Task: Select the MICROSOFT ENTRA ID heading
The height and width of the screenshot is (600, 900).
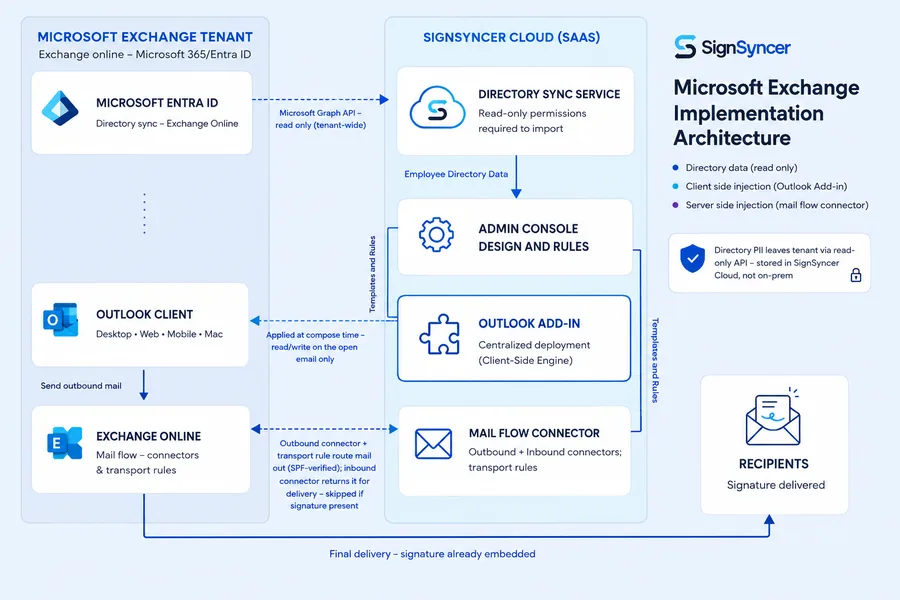Action: coord(157,103)
